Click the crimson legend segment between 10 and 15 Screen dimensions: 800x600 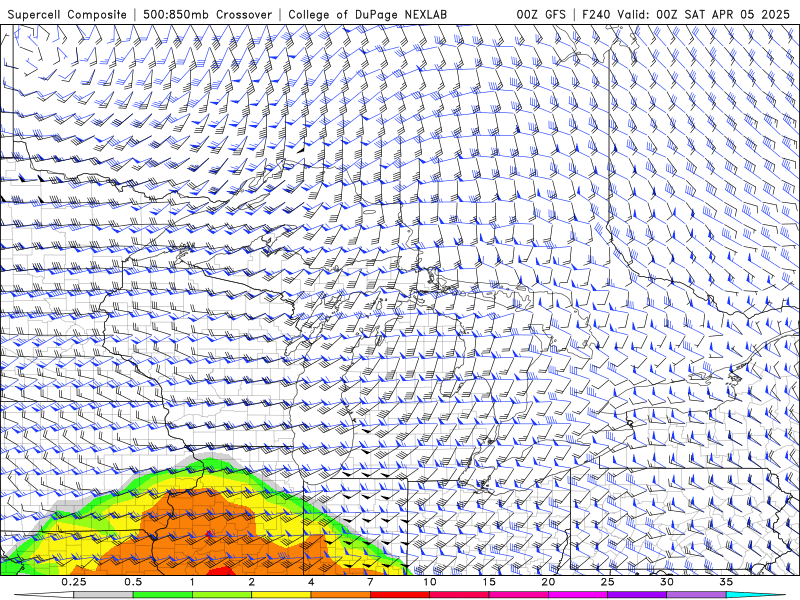click(459, 595)
